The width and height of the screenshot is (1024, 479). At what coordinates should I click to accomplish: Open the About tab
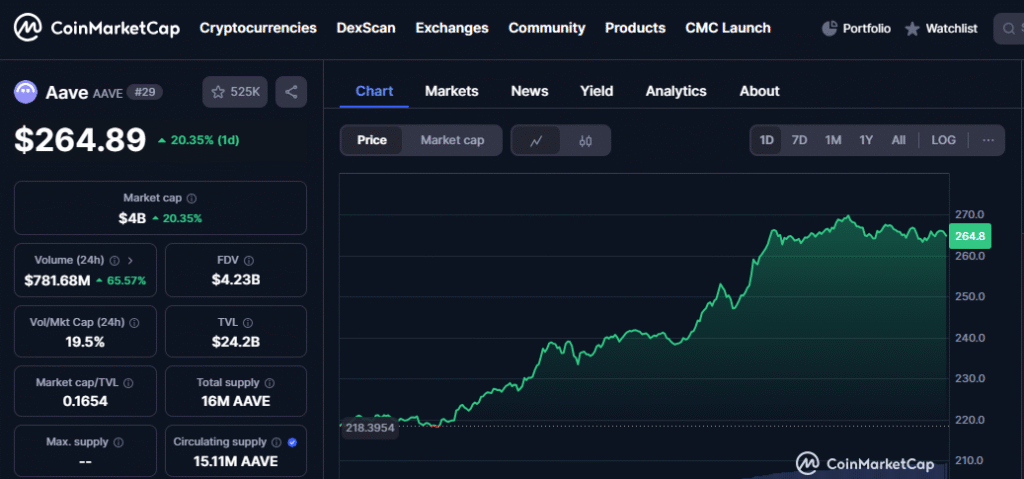(x=760, y=91)
